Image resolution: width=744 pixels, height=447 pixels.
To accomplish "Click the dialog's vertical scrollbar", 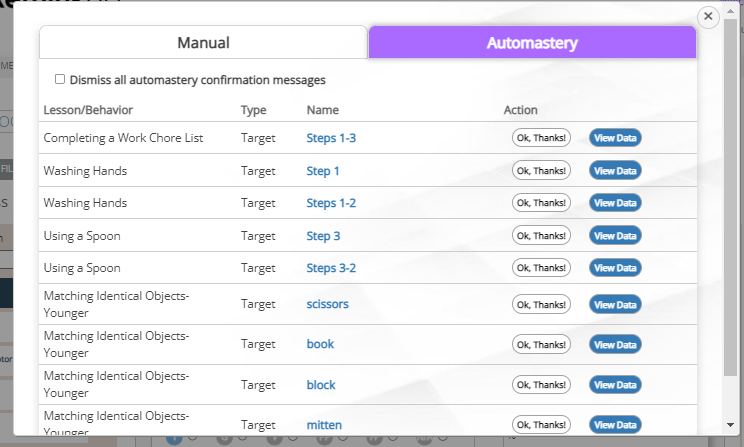I will 730,200.
